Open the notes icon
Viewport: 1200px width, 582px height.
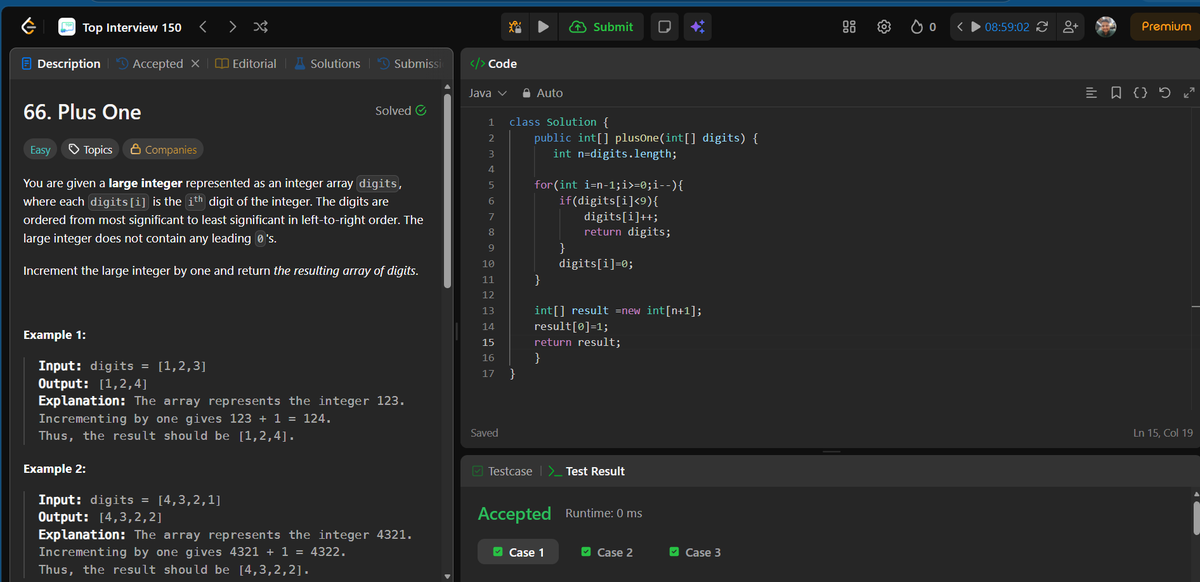pos(663,27)
